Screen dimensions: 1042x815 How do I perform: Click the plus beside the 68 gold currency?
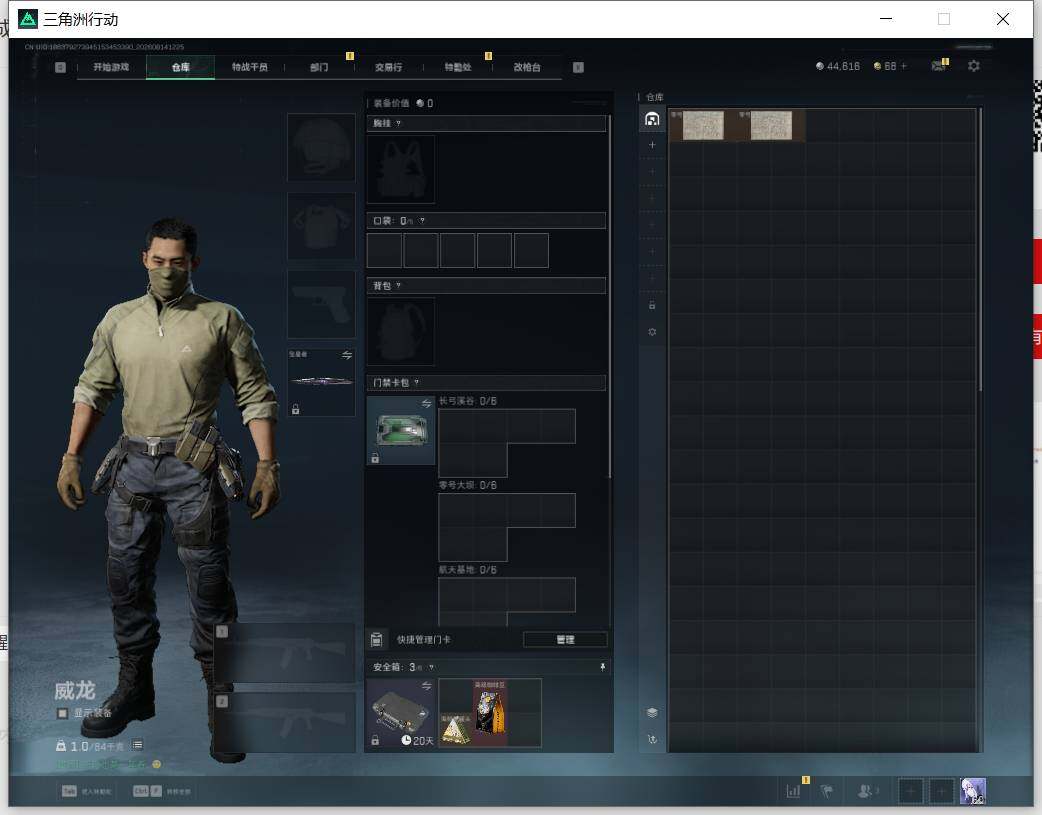click(903, 66)
